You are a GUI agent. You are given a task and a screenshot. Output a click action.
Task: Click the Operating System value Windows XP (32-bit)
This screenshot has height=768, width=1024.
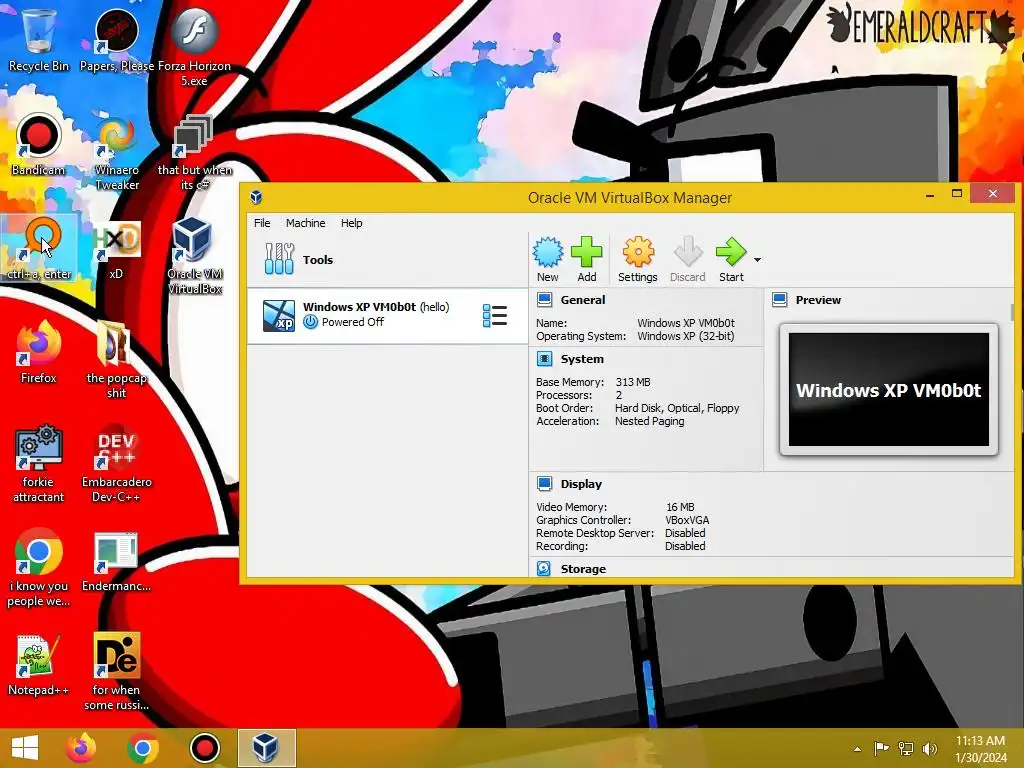pos(686,336)
